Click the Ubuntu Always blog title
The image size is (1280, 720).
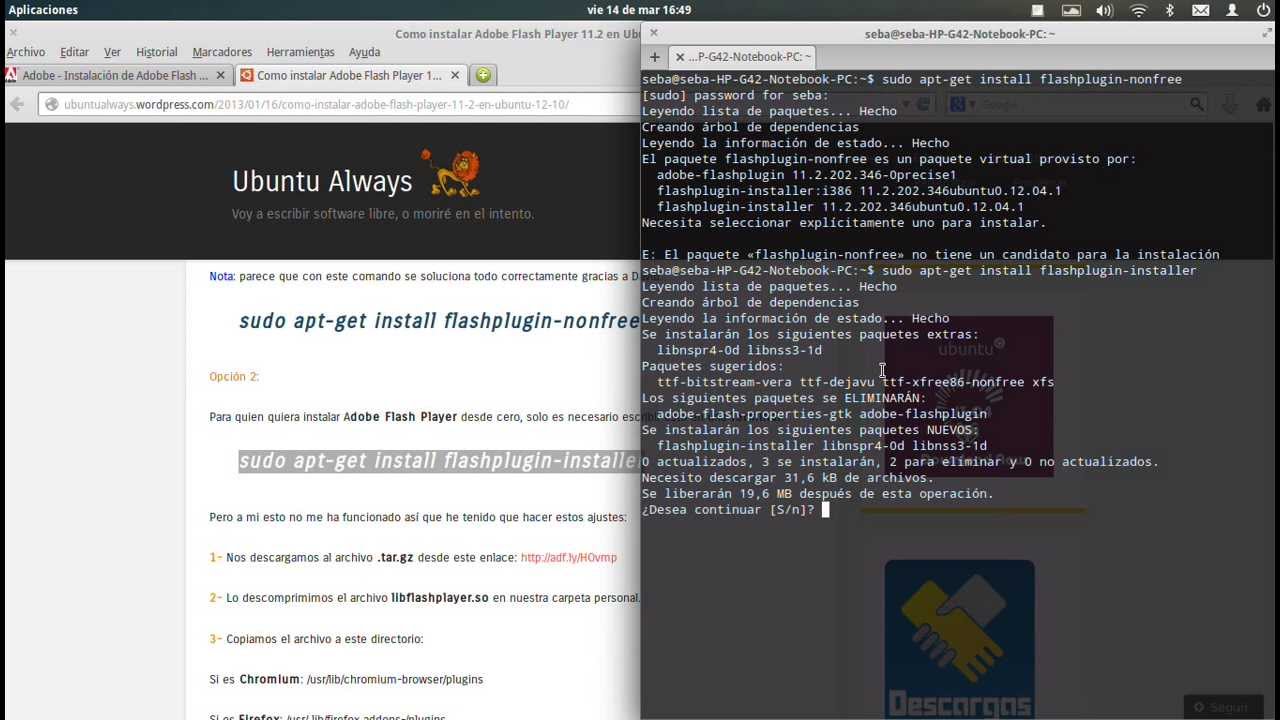tap(322, 181)
